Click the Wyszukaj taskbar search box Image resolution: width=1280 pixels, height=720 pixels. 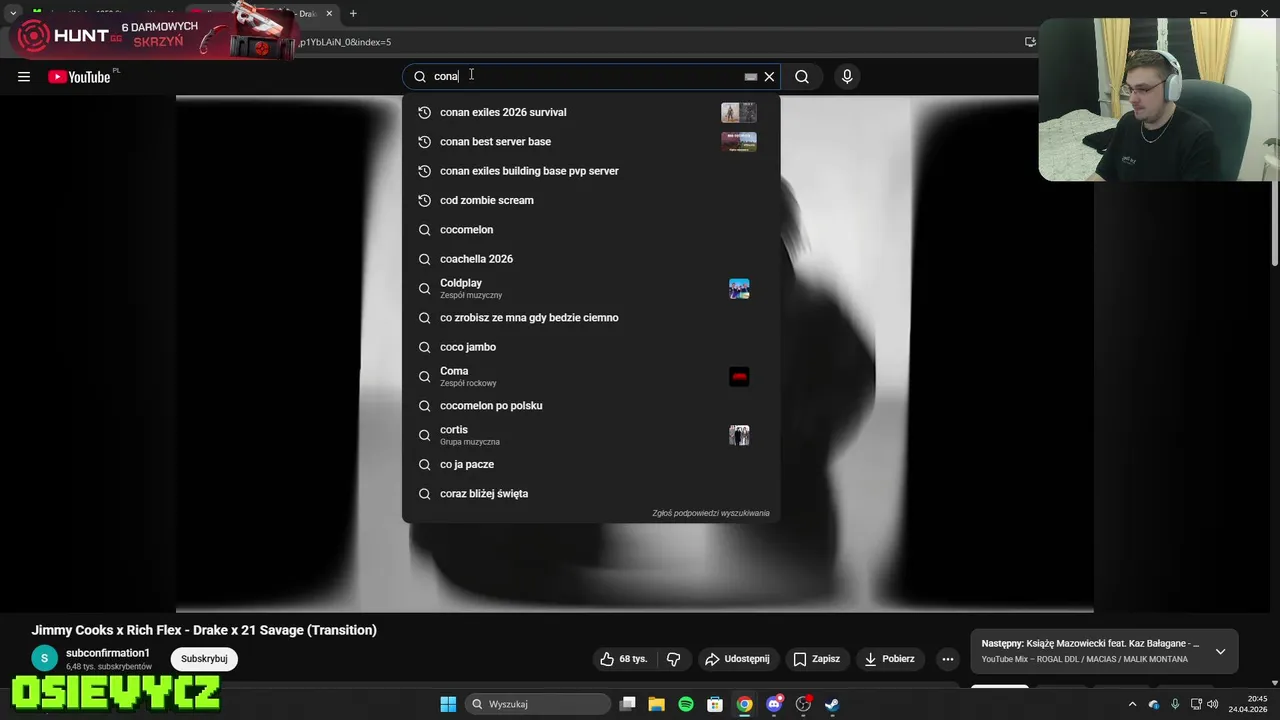pyautogui.click(x=539, y=704)
